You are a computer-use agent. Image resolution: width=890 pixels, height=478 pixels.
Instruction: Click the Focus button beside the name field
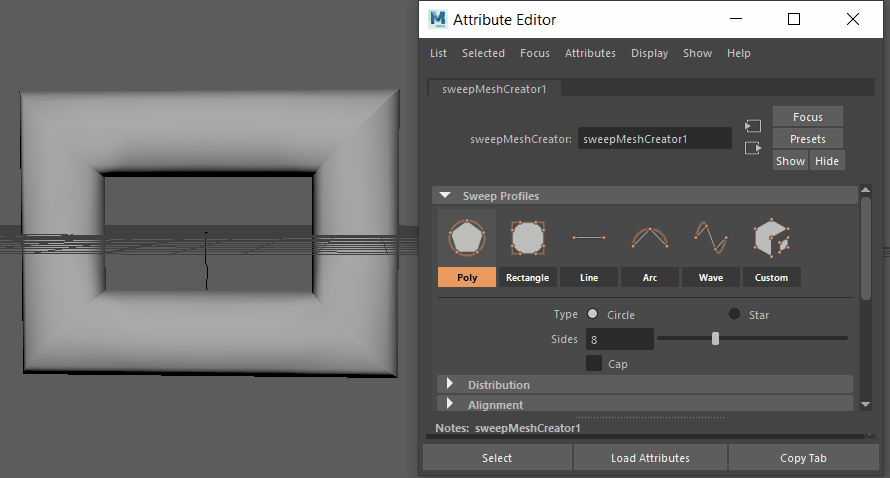(x=808, y=116)
